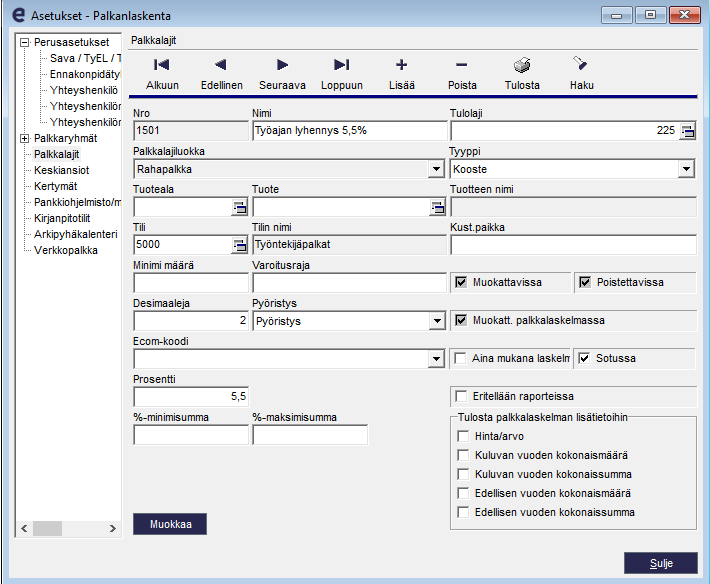
Task: Open search with the Haku flashlight icon
Action: point(580,64)
